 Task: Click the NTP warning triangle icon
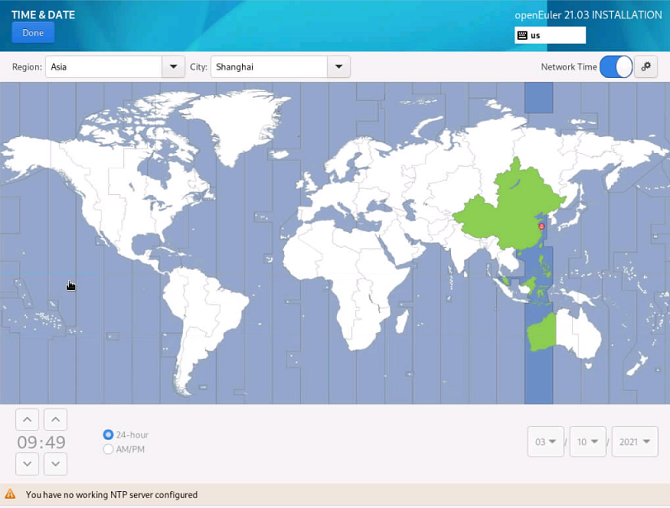(11, 494)
